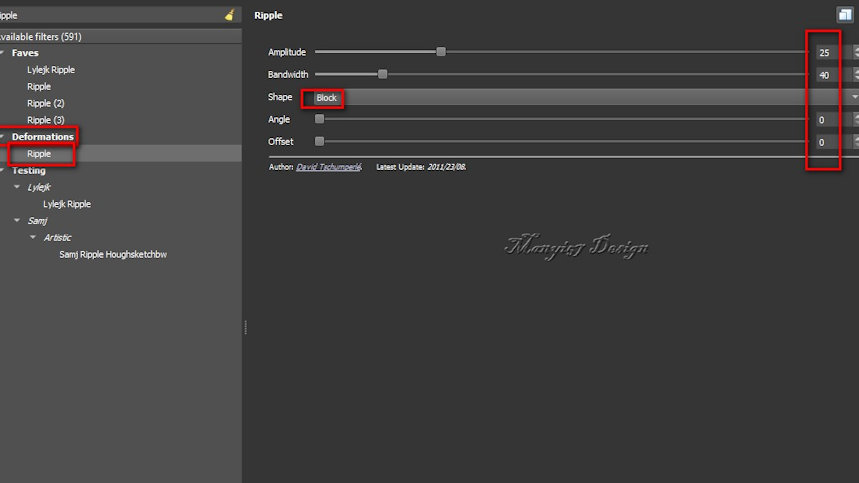Collapse the Artistic subfolder

pos(33,238)
